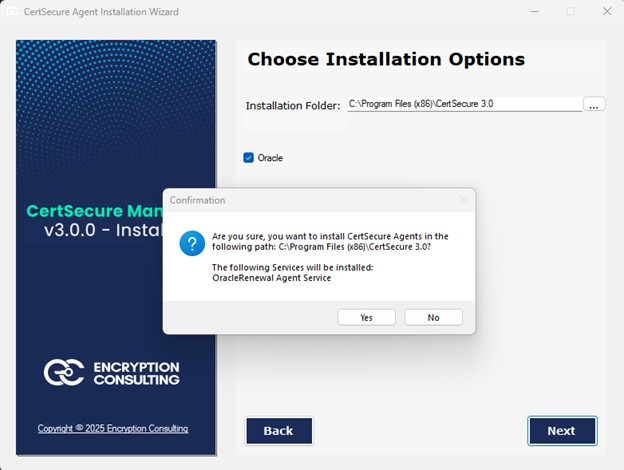Click the Confirmation dialog title
624x470 pixels.
(197, 200)
